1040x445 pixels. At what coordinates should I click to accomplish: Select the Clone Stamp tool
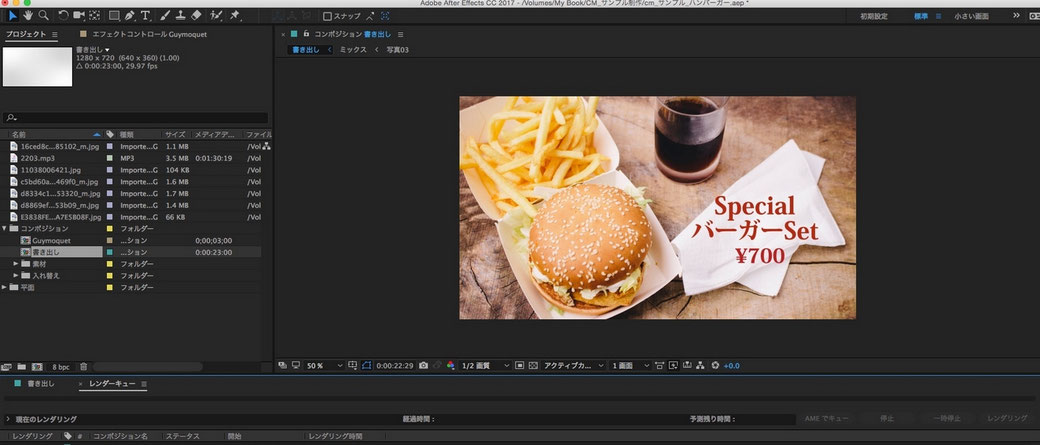click(x=180, y=15)
